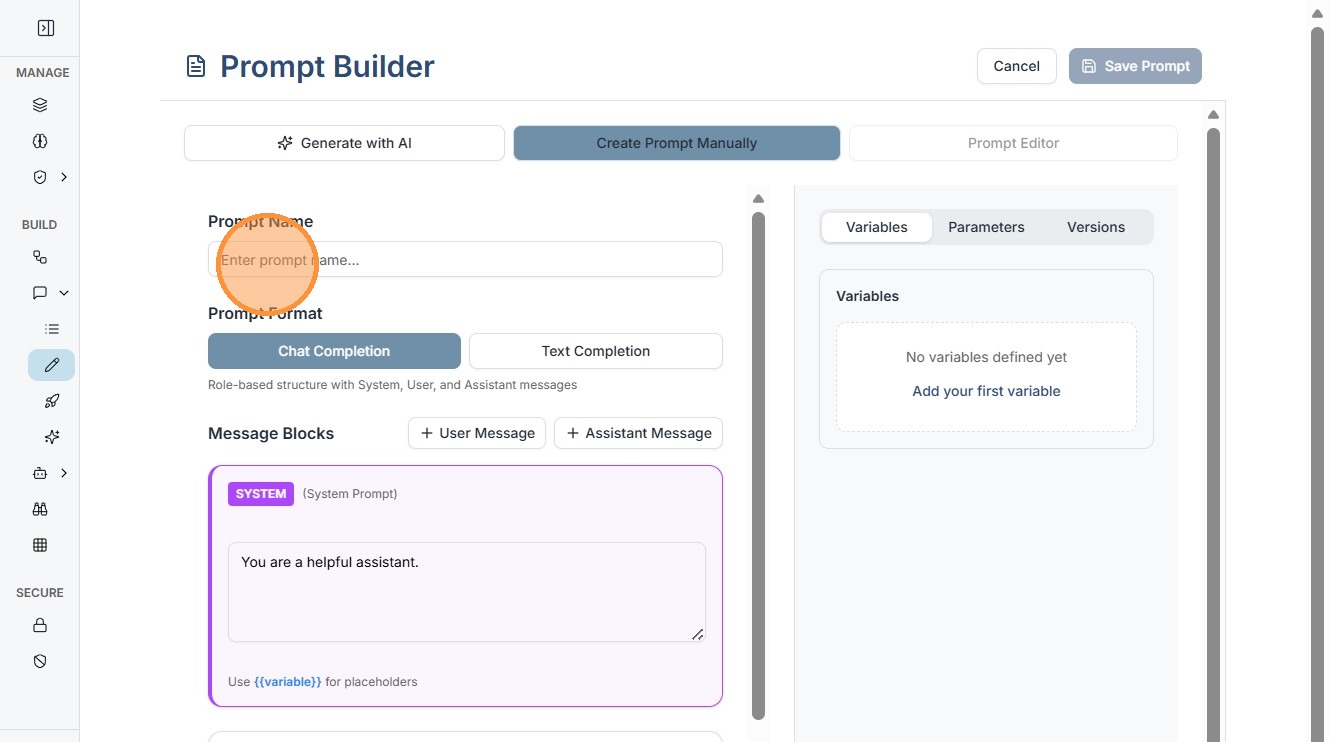Expand the robot section chevron in sidebar
Screen dimensions: 1329x742
[64, 473]
